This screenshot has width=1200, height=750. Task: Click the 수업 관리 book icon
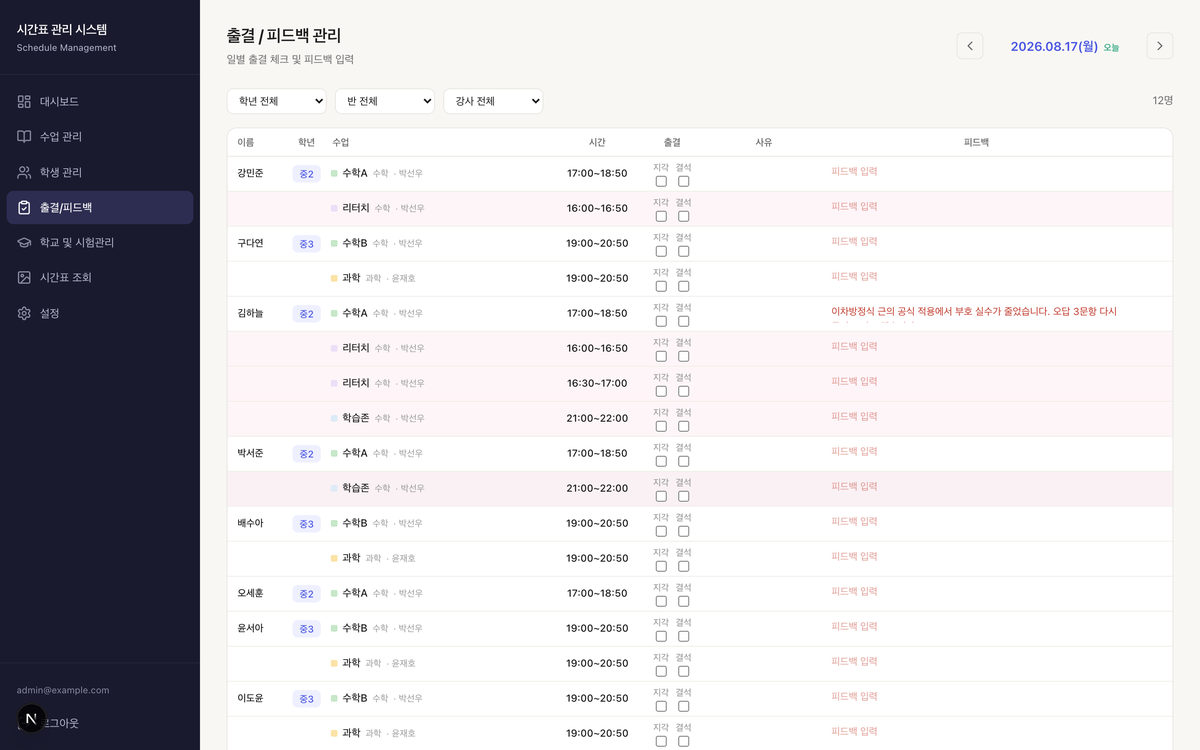click(x=24, y=137)
